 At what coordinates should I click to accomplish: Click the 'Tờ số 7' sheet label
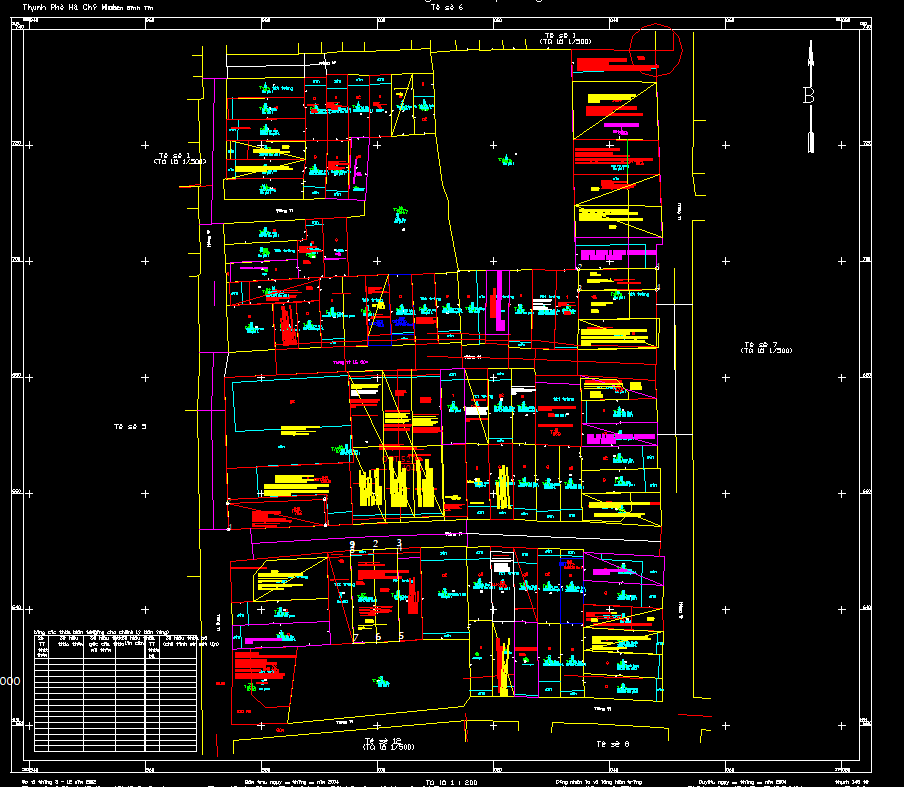(x=767, y=345)
